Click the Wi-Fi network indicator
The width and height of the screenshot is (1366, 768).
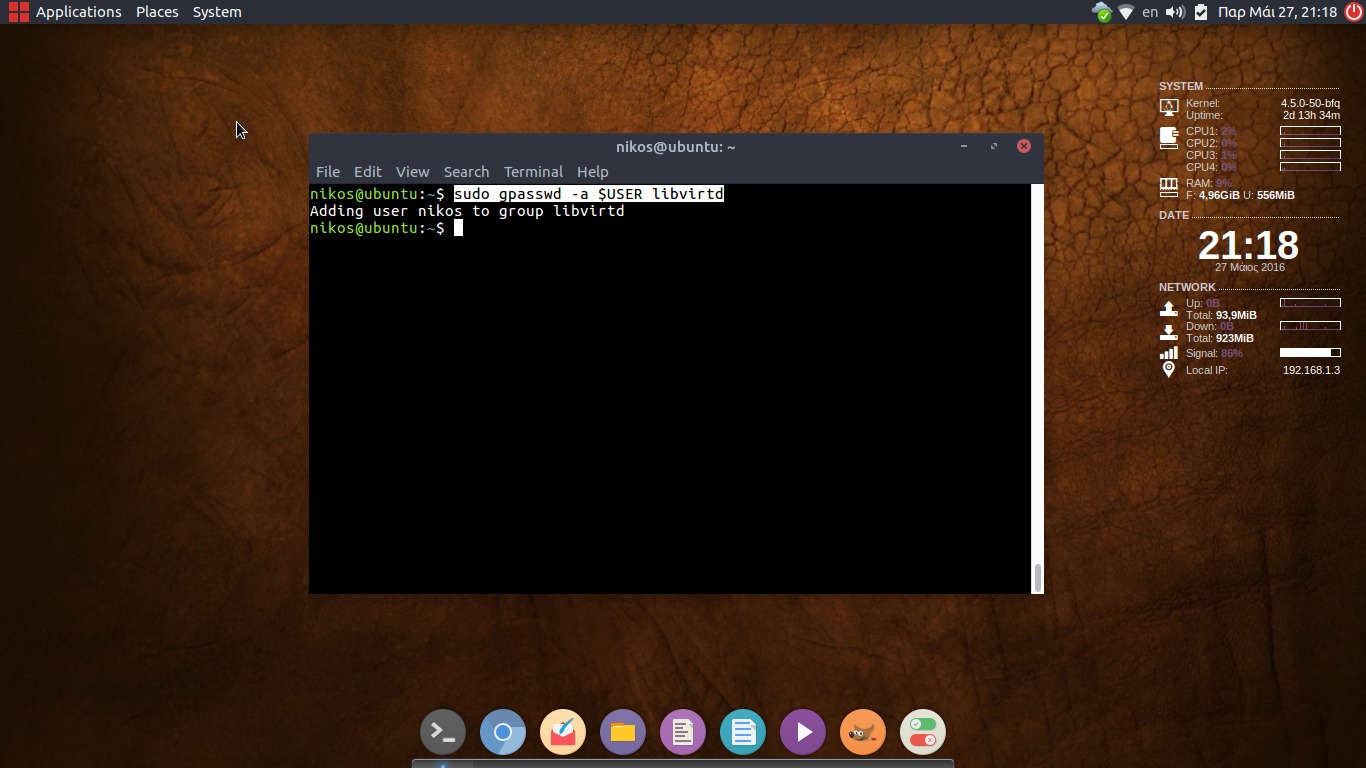click(x=1126, y=12)
